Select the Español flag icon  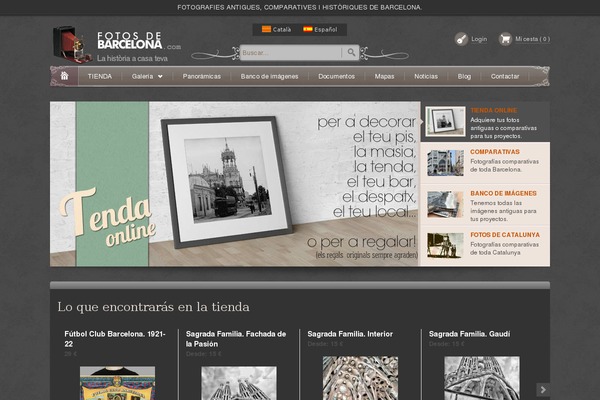[308, 29]
